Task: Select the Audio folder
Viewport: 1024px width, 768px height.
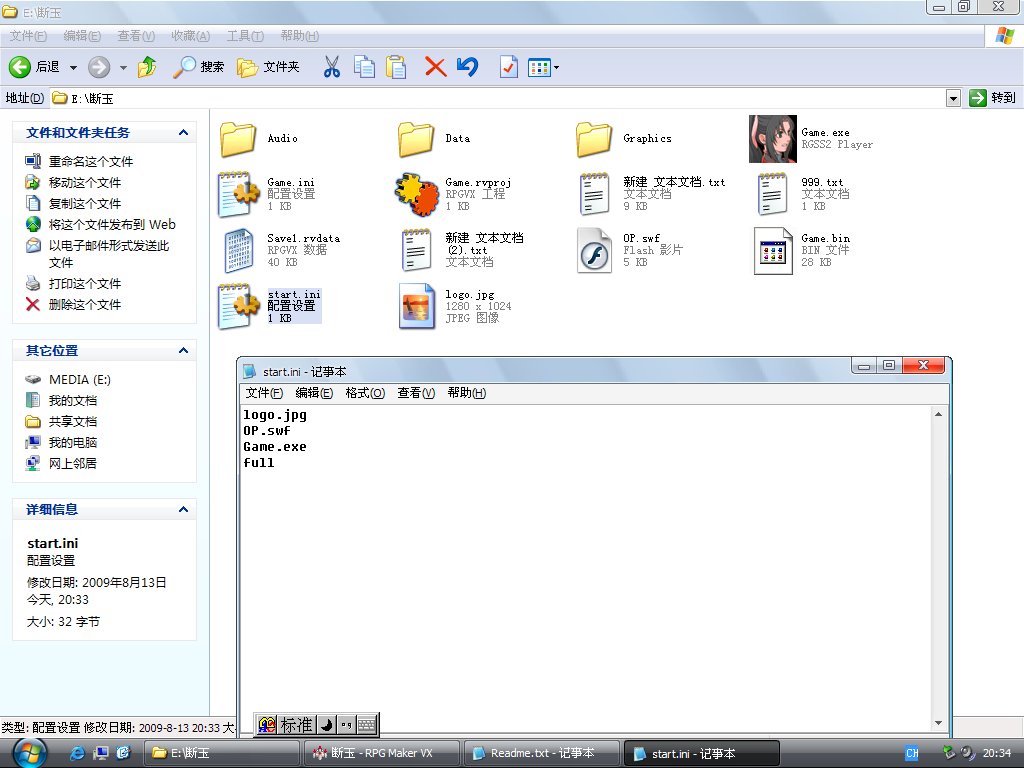Action: 238,138
